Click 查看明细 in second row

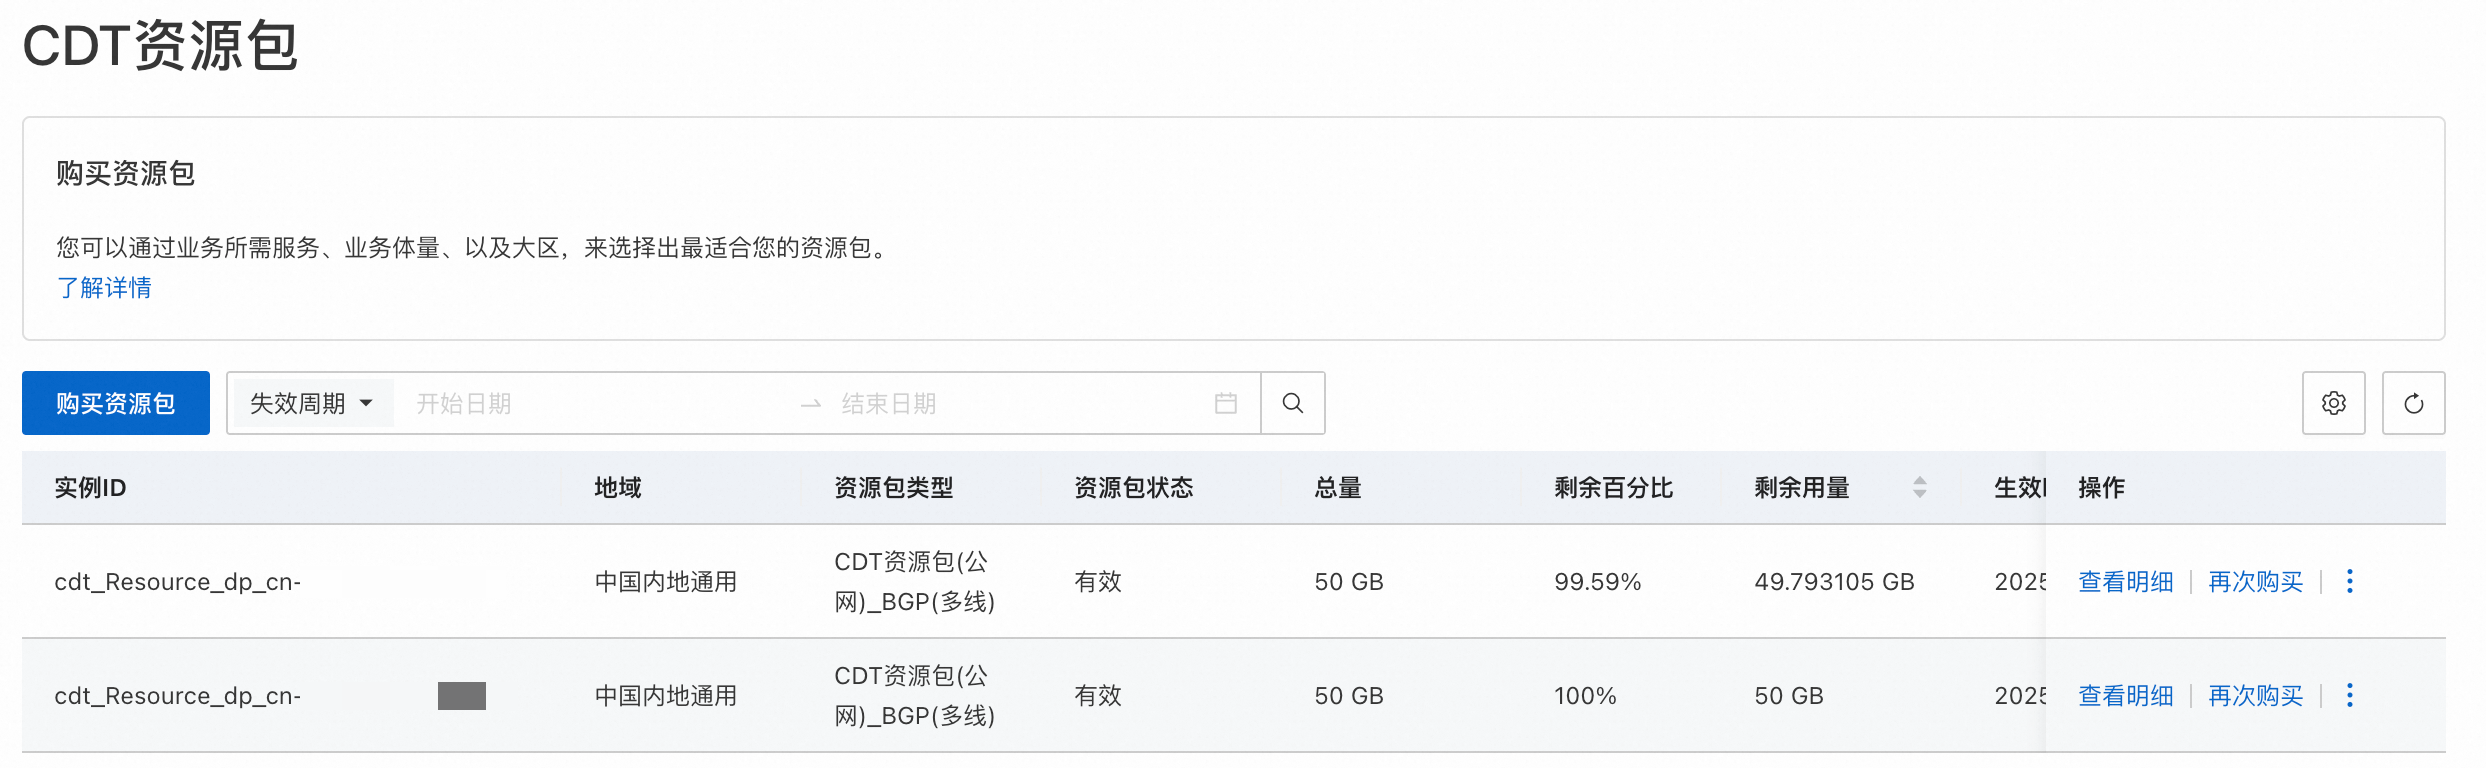click(x=2125, y=695)
